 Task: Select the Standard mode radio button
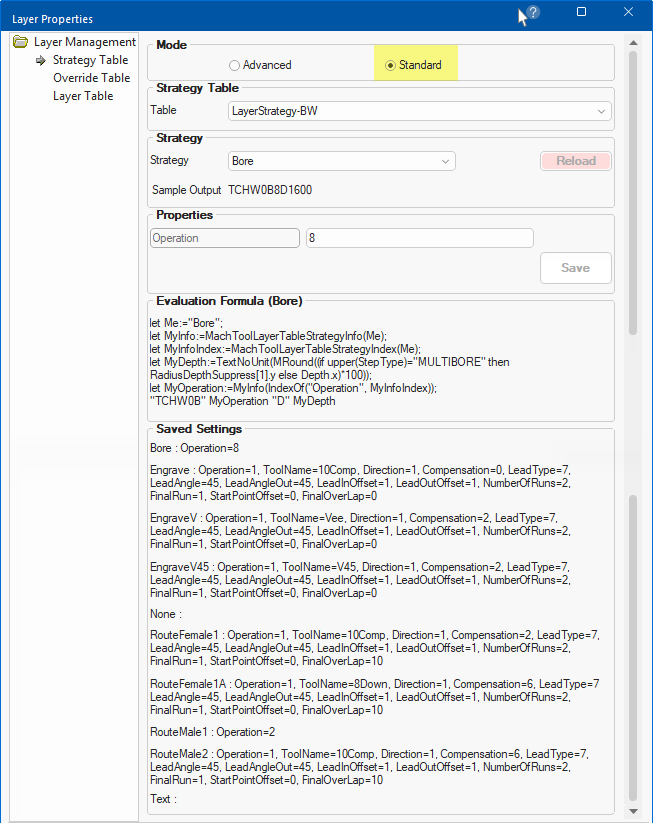[x=390, y=65]
